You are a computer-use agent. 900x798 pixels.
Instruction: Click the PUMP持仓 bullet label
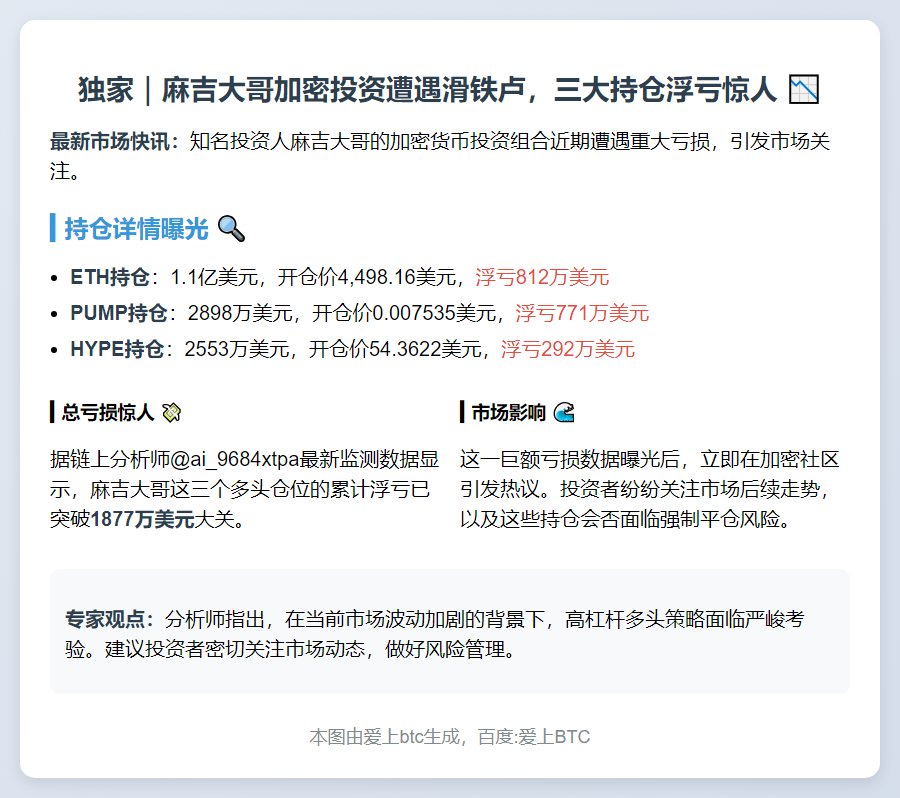tap(118, 313)
